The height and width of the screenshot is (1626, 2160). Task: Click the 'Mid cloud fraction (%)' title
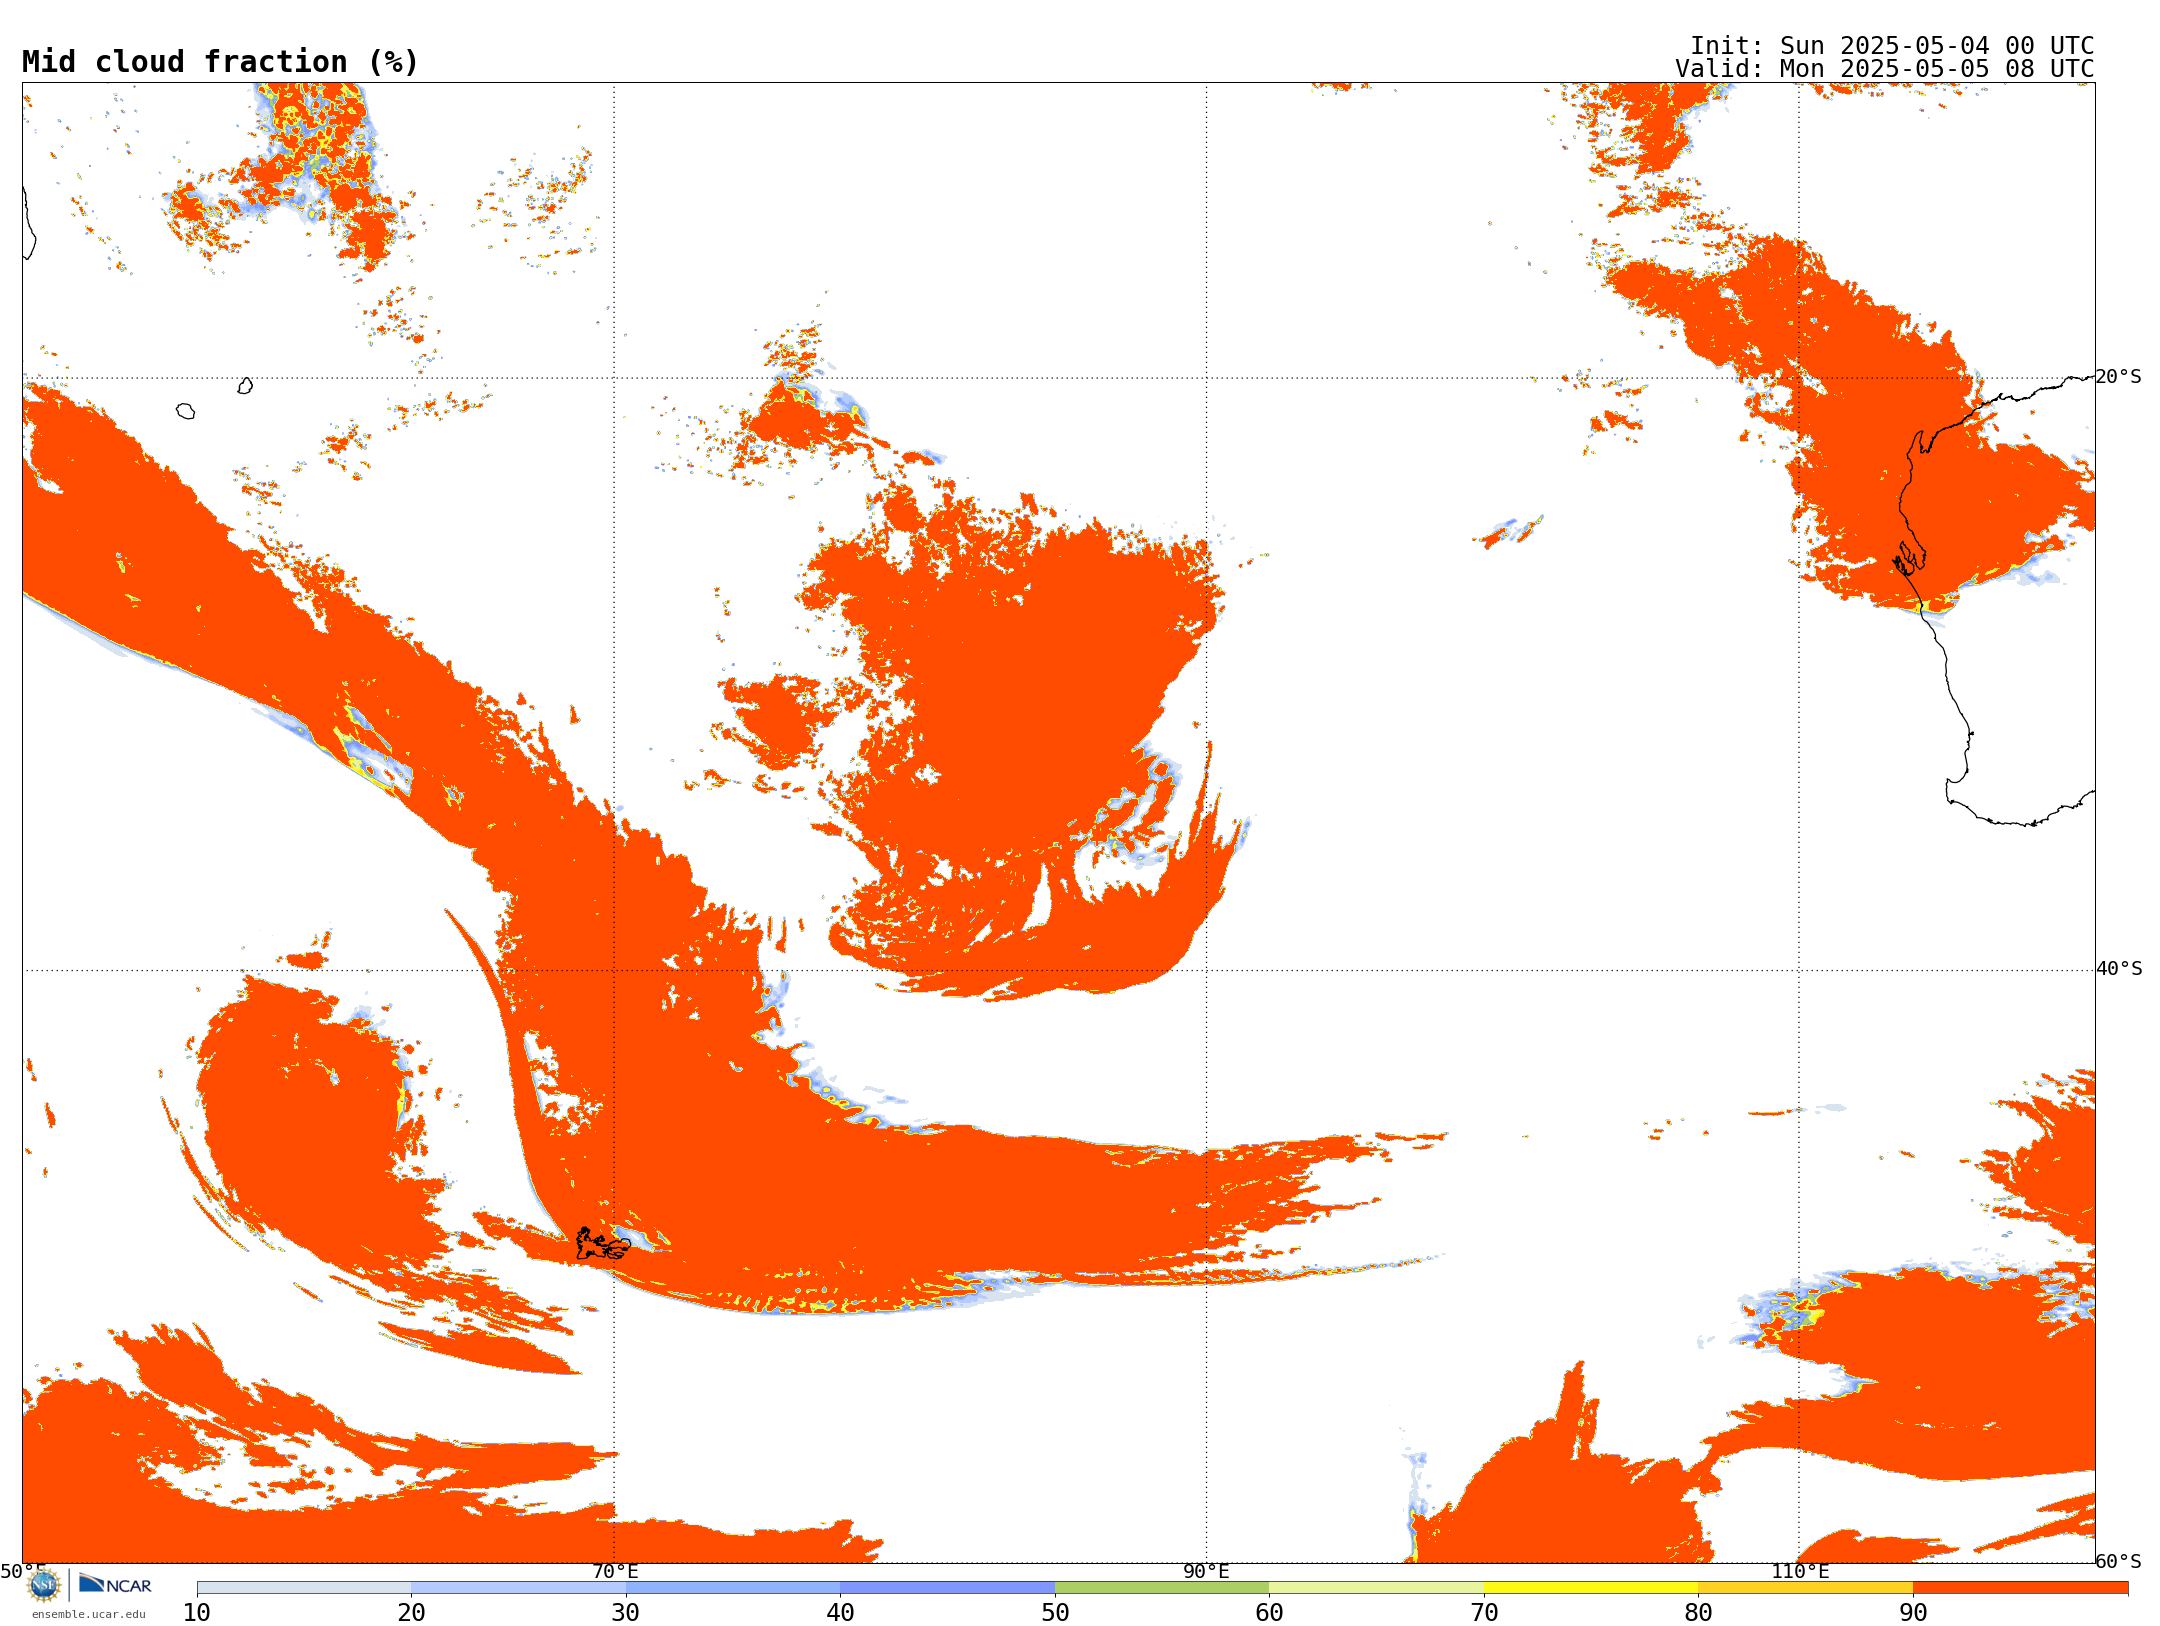pyautogui.click(x=220, y=62)
